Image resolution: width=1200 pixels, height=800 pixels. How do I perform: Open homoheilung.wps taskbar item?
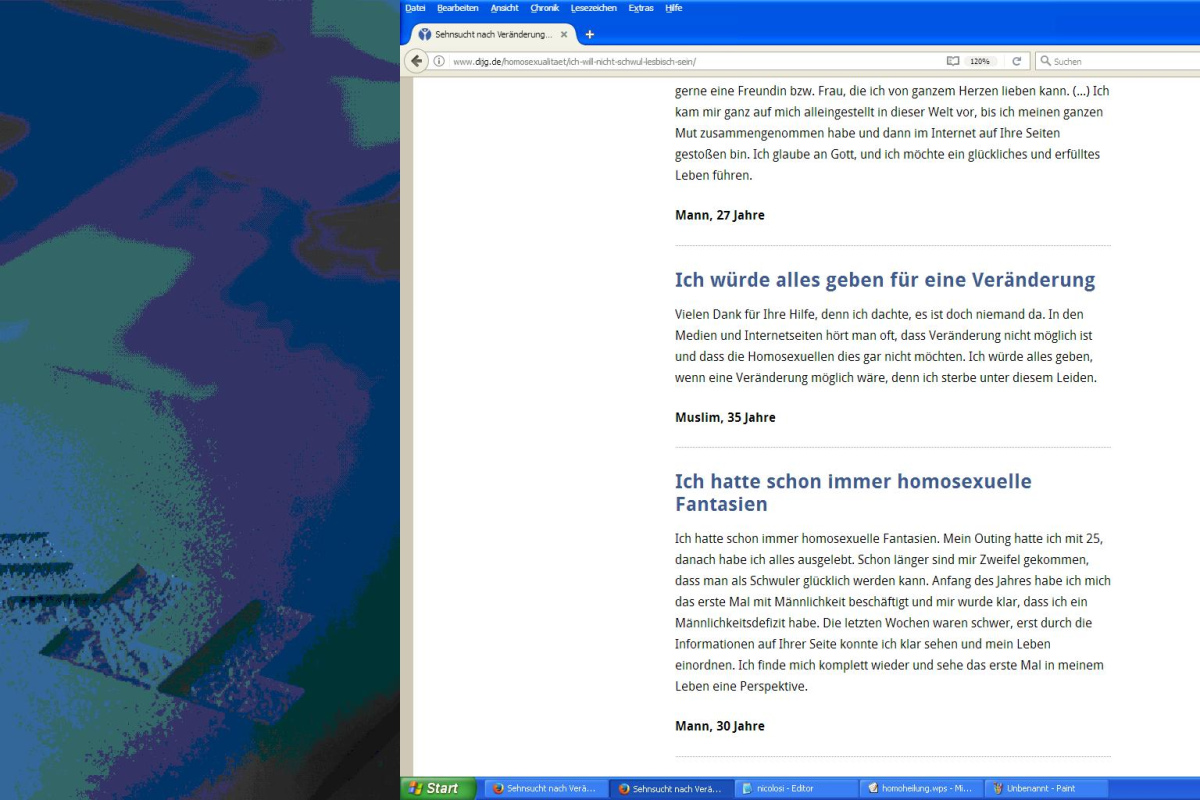tap(921, 788)
